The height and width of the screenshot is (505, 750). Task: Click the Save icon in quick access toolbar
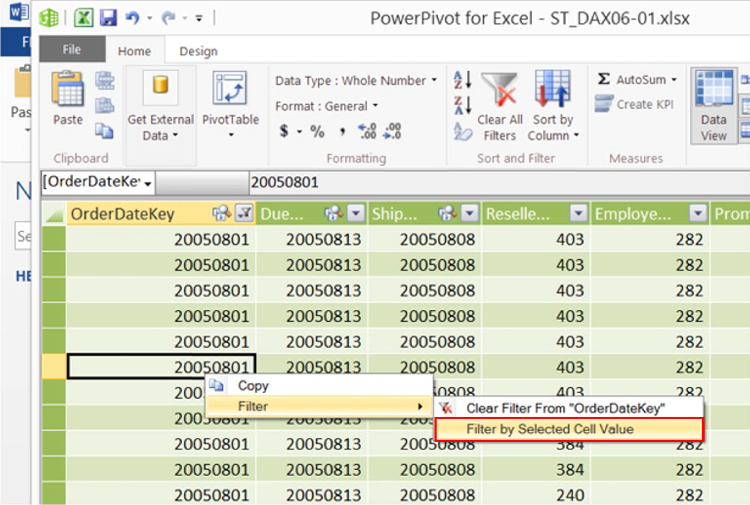(108, 19)
